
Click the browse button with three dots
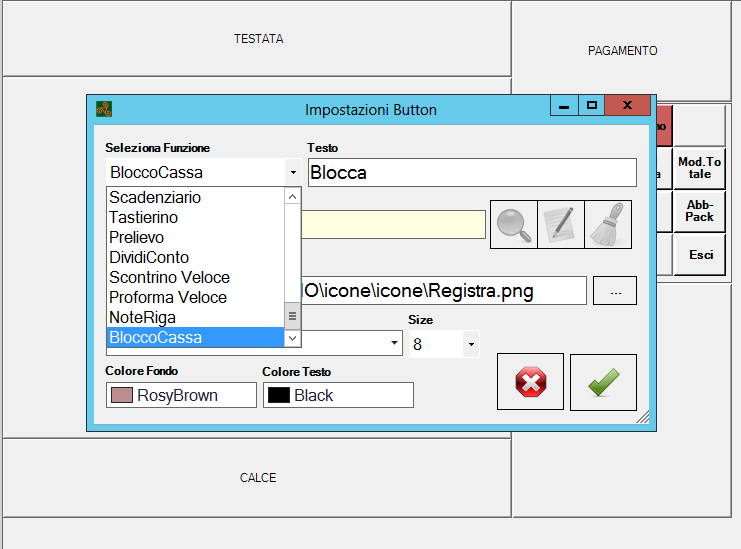coord(615,291)
